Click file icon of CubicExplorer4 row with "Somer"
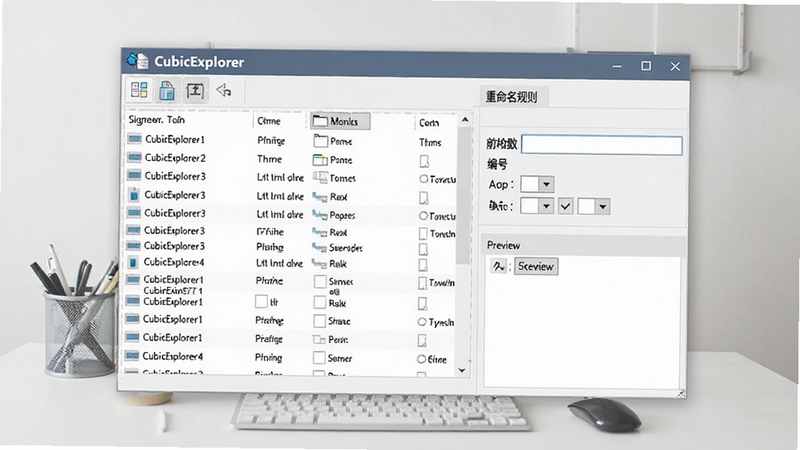Image resolution: width=800 pixels, height=450 pixels. pyautogui.click(x=132, y=356)
